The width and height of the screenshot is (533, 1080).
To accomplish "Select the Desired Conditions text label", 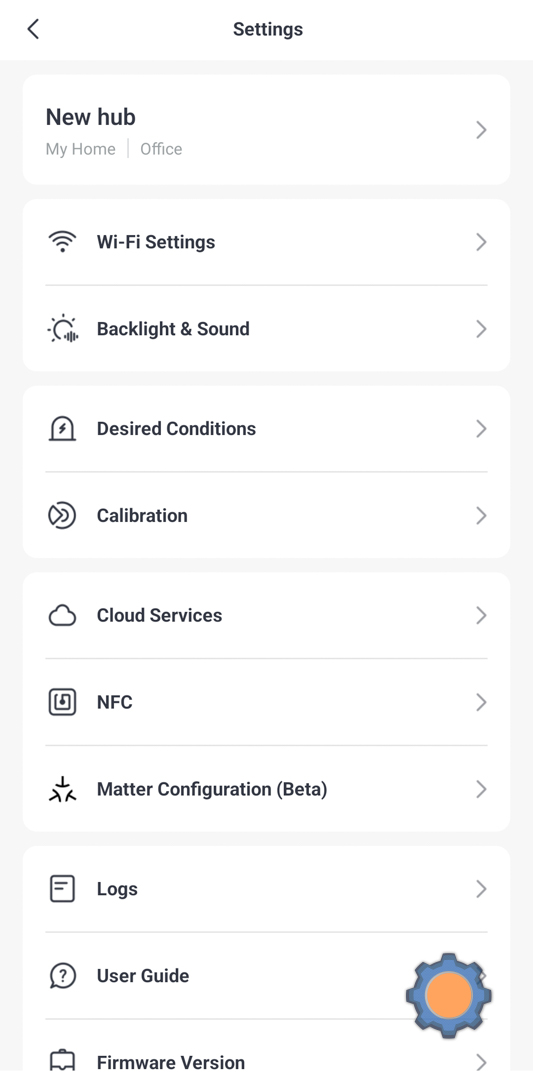I will point(176,428).
